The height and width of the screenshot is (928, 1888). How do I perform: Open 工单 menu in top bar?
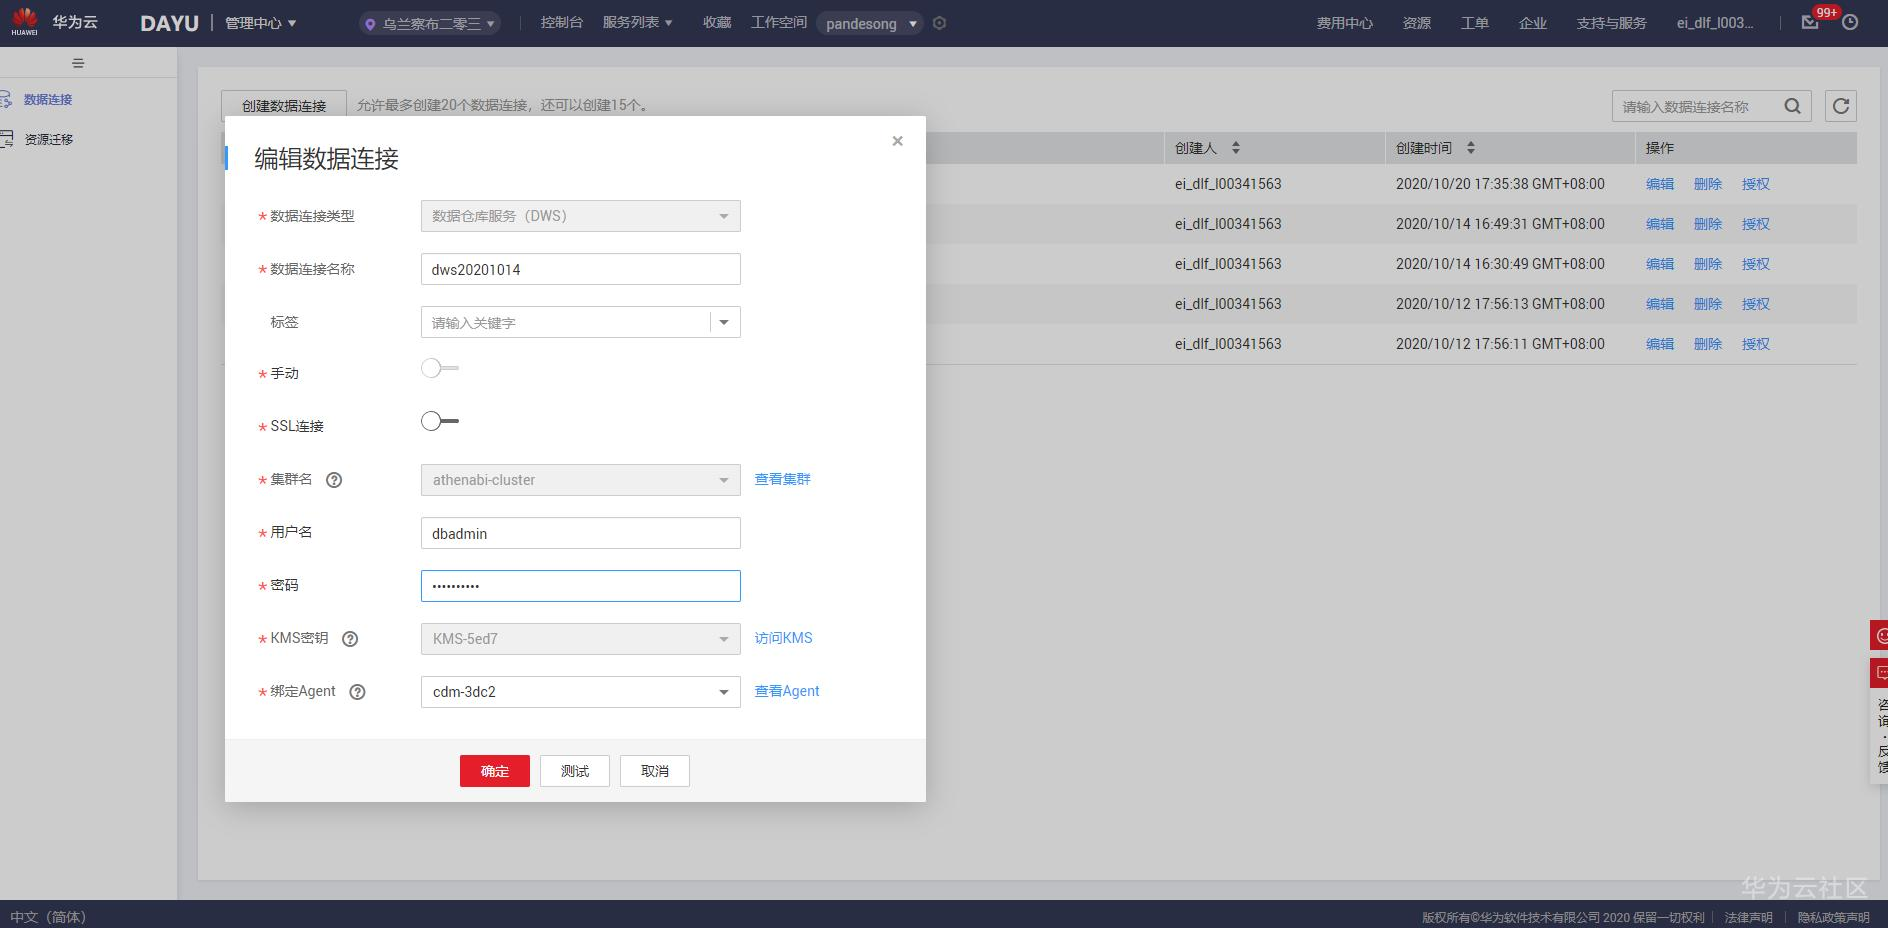point(1474,23)
